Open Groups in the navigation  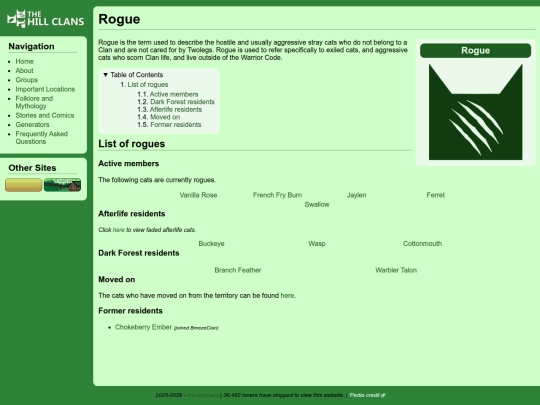tap(27, 80)
